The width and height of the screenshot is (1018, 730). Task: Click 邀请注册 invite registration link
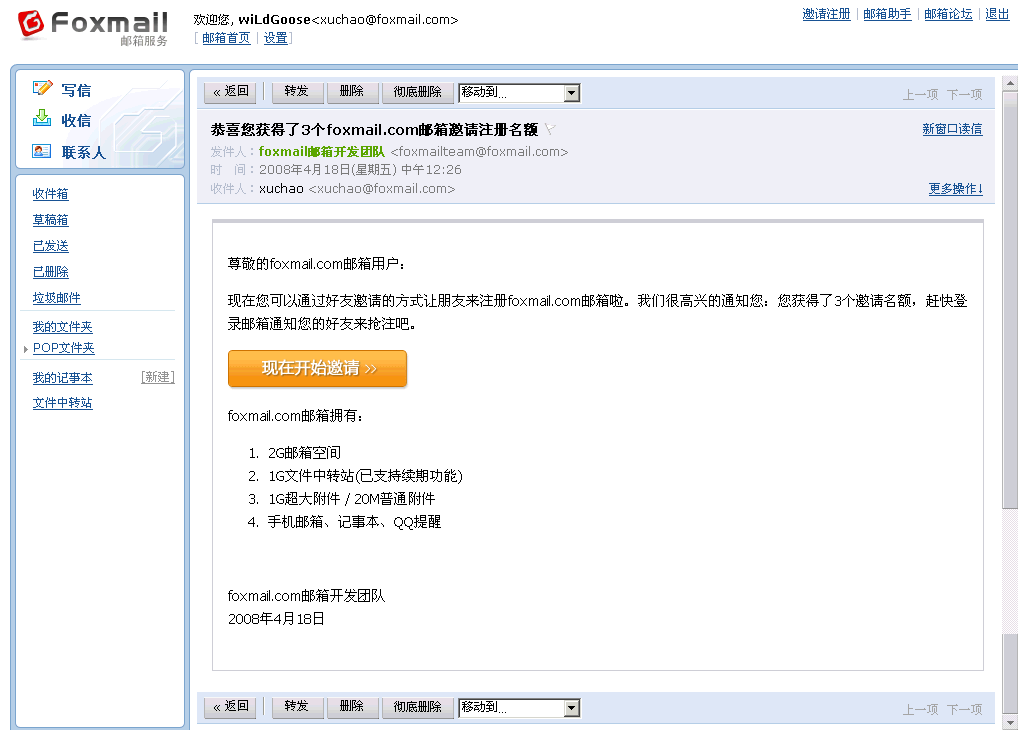point(826,14)
